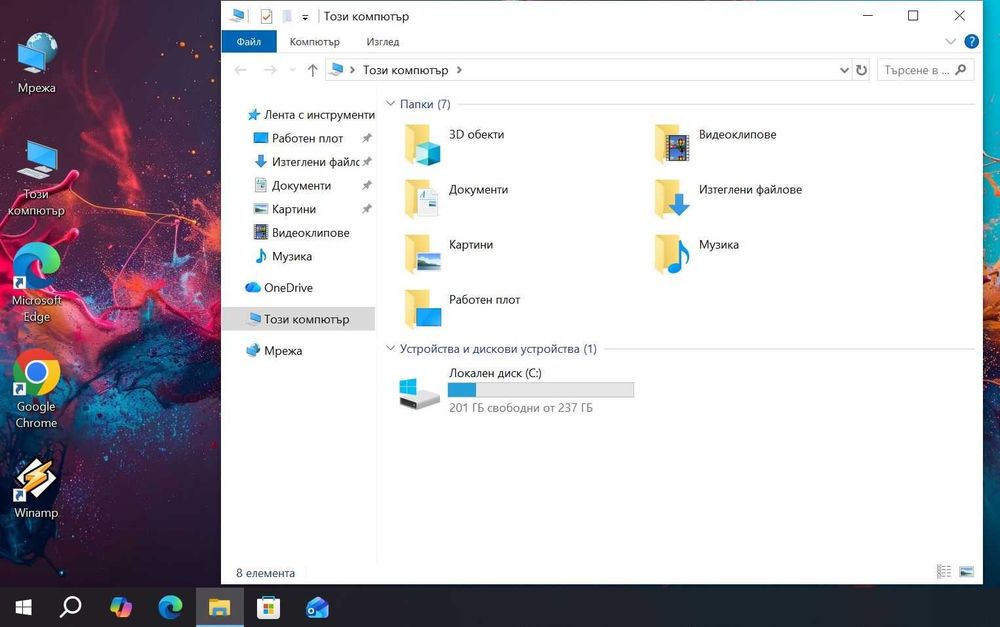Screen dimensions: 1000x627
Task: Click the forward navigation arrow
Action: [270, 70]
